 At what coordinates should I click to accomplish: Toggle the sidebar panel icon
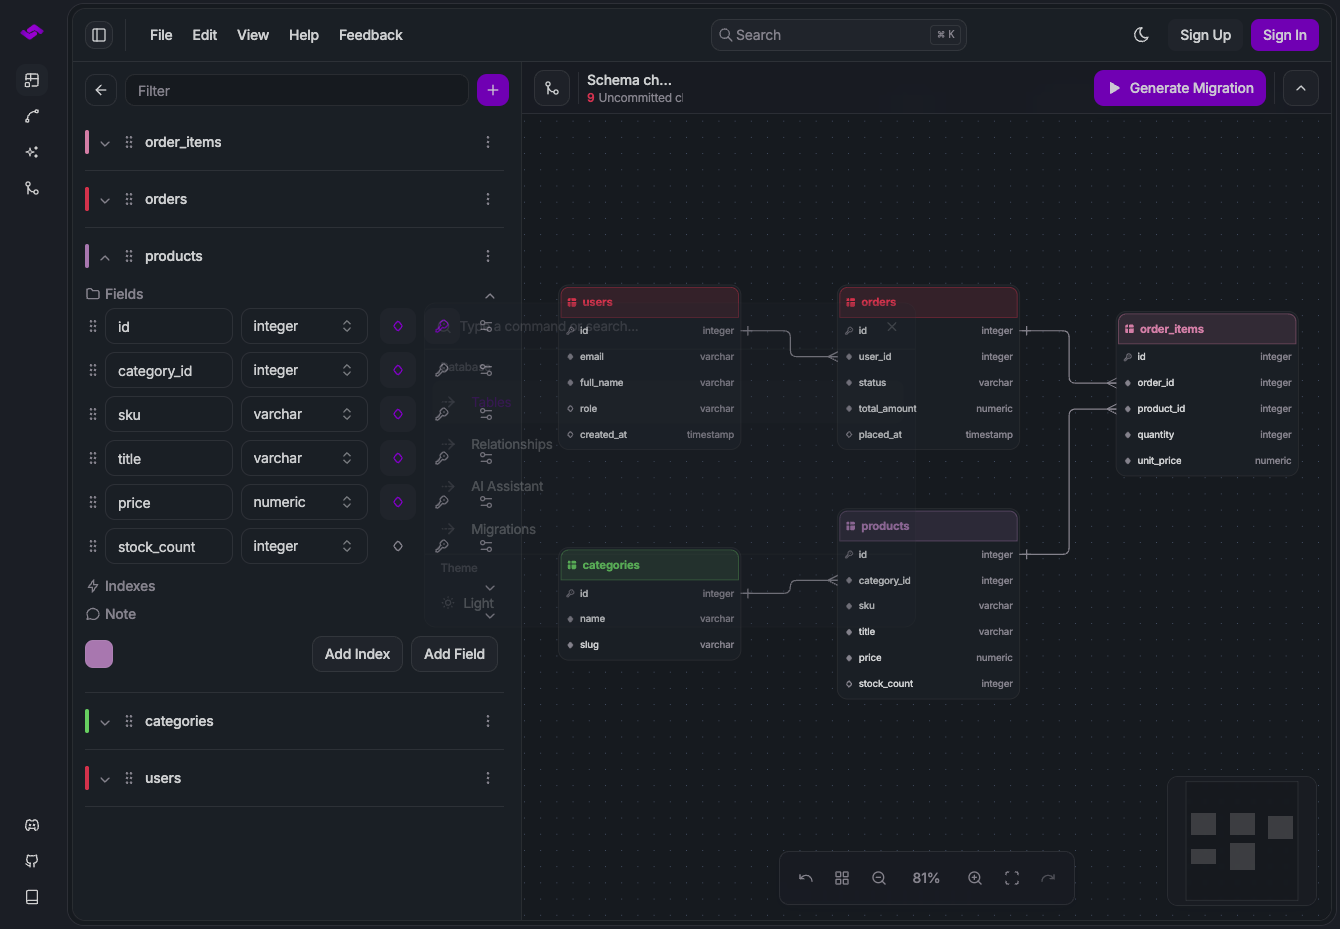99,35
